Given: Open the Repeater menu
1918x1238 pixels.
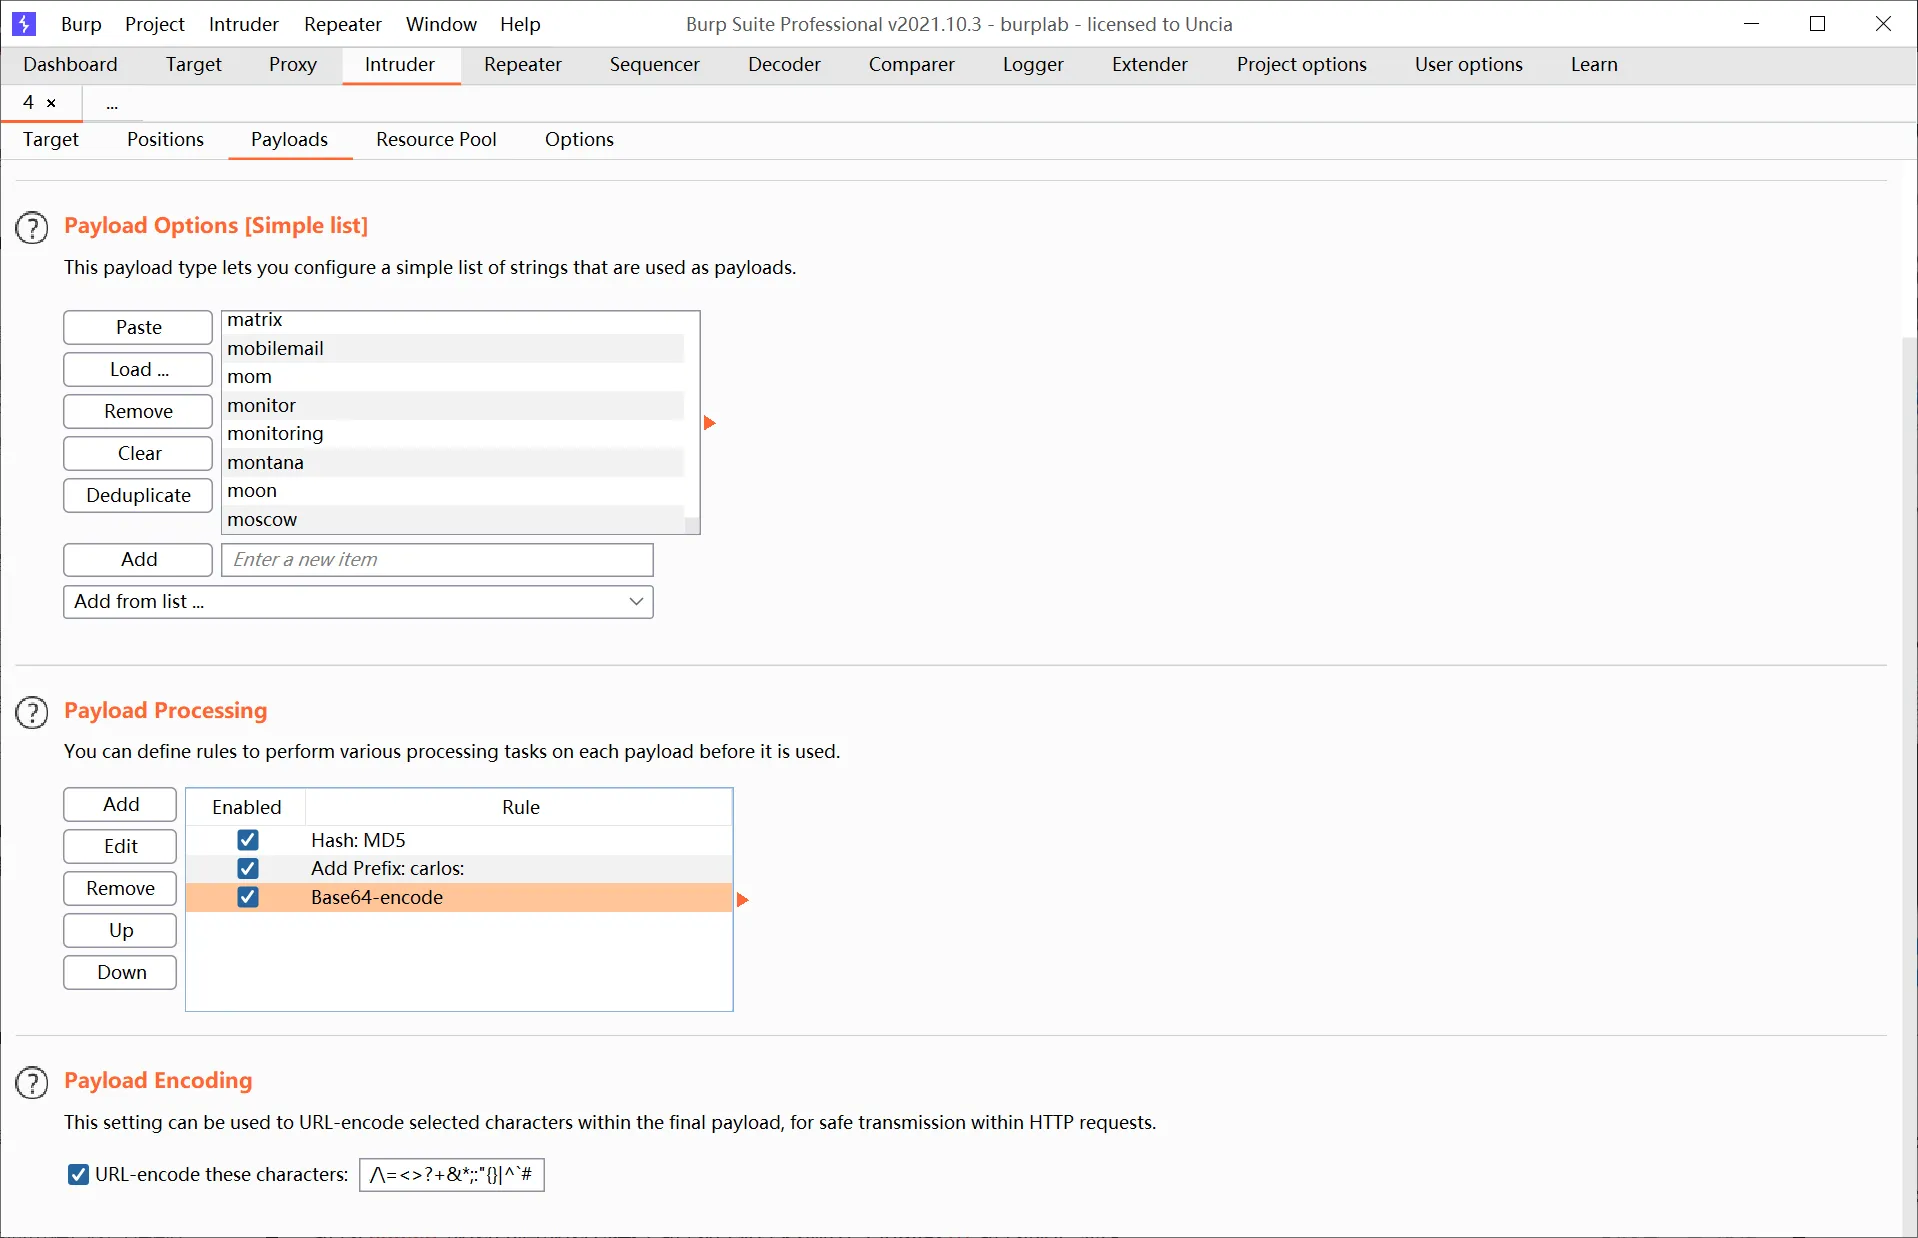Looking at the screenshot, I should 343,24.
